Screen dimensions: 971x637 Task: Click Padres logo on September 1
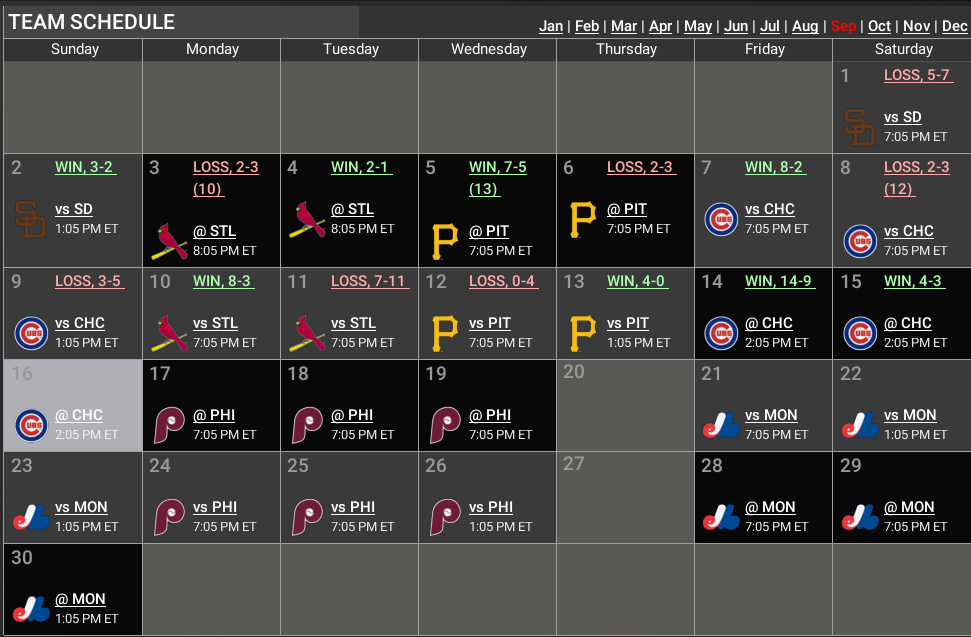coord(859,127)
